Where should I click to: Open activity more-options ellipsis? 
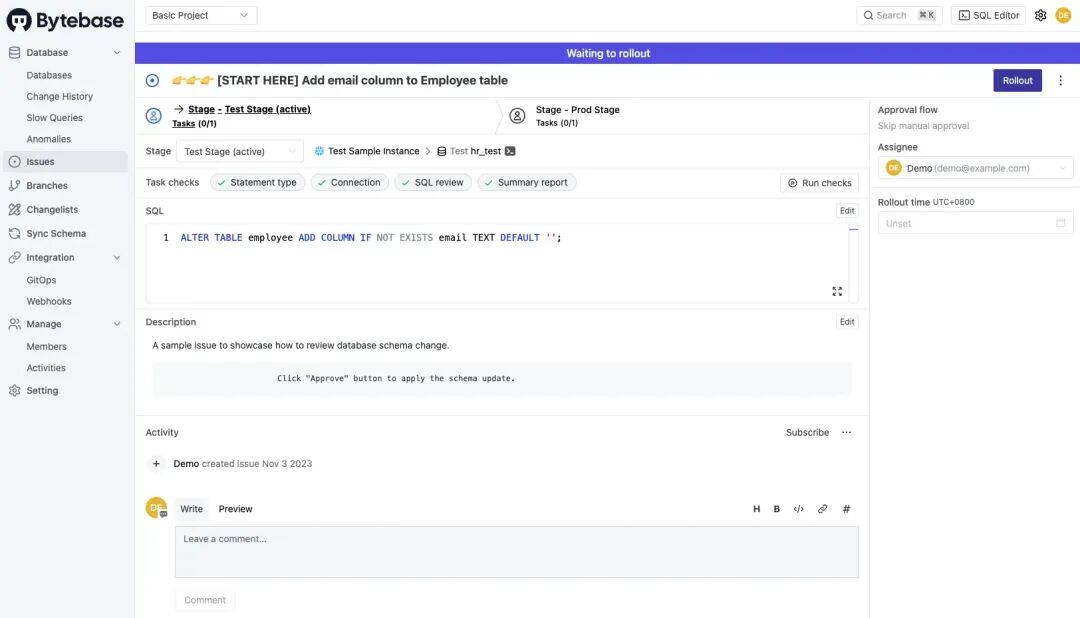pyautogui.click(x=847, y=433)
